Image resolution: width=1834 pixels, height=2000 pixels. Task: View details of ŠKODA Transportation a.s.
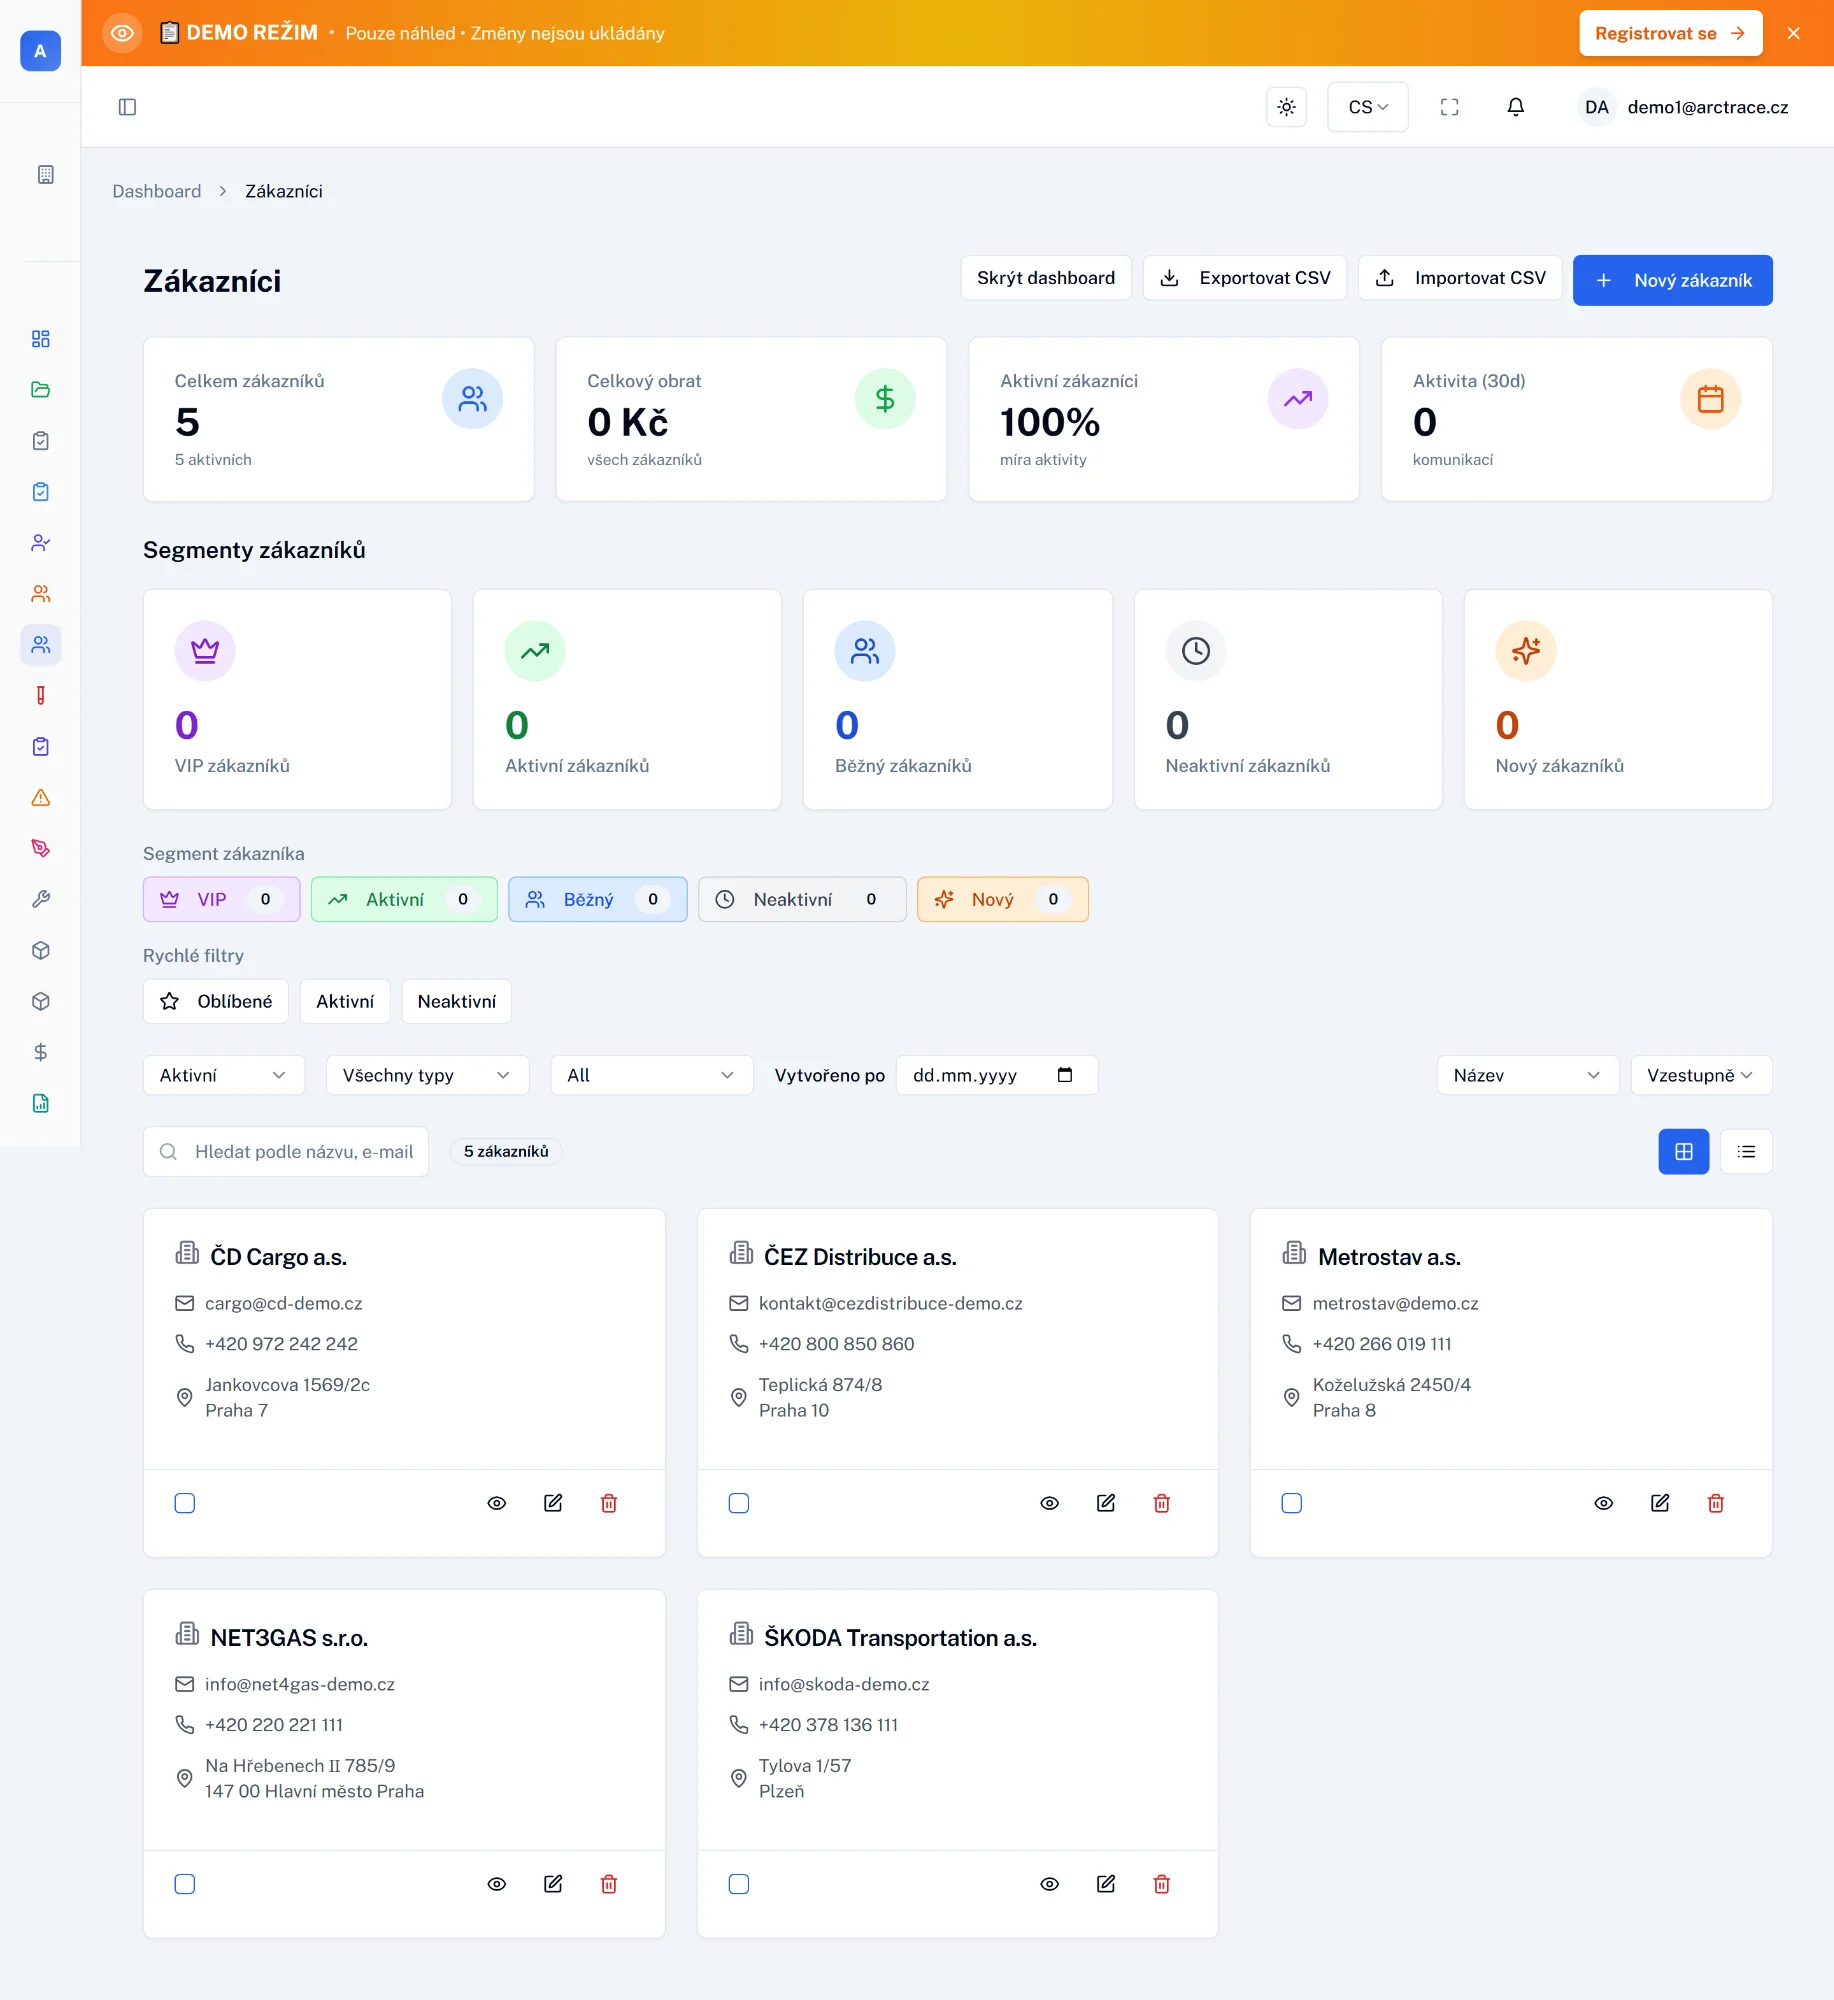tap(1049, 1884)
